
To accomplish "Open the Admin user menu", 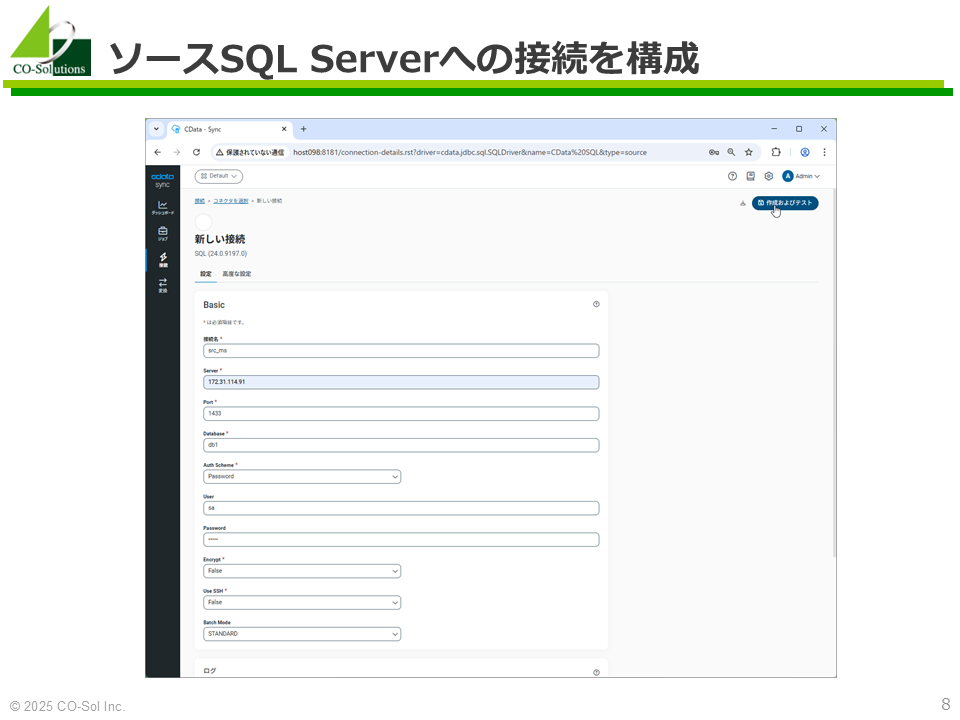I will click(801, 176).
